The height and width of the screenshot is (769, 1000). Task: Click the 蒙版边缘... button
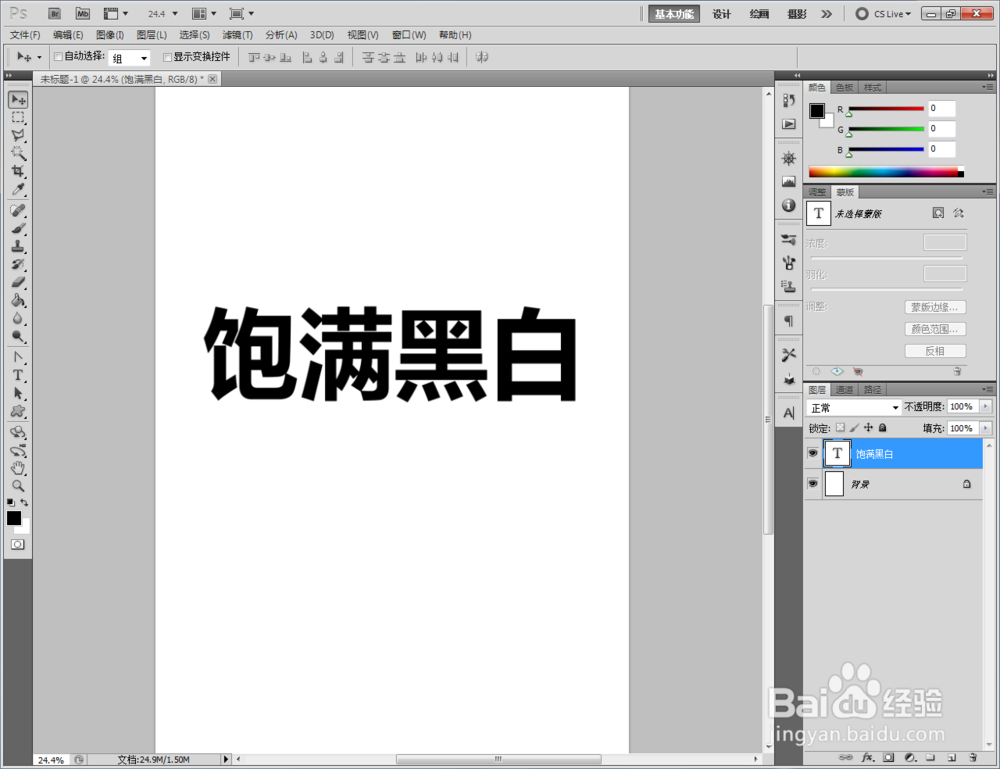coord(935,307)
